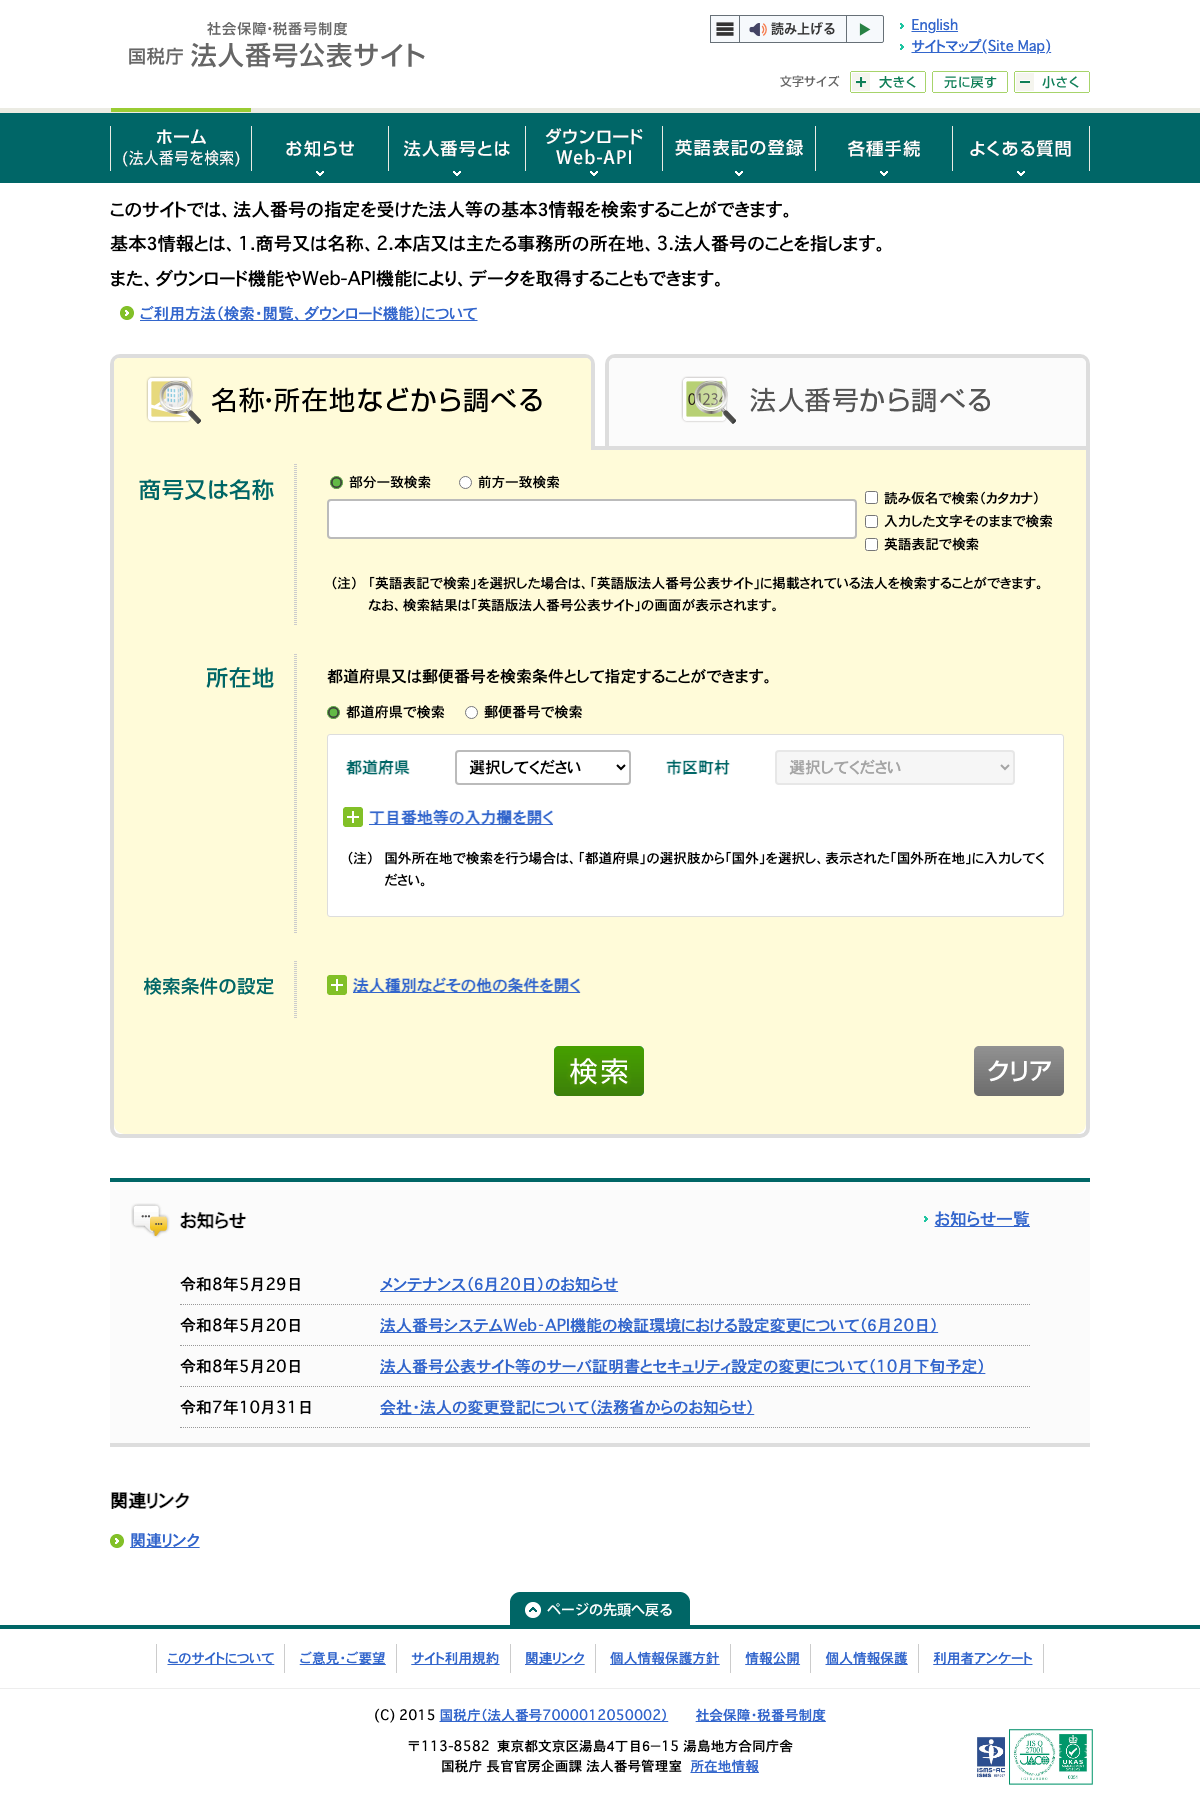Image resolution: width=1200 pixels, height=1803 pixels.
Task: Open 会社・法人の変更登記について link
Action: coord(566,1407)
